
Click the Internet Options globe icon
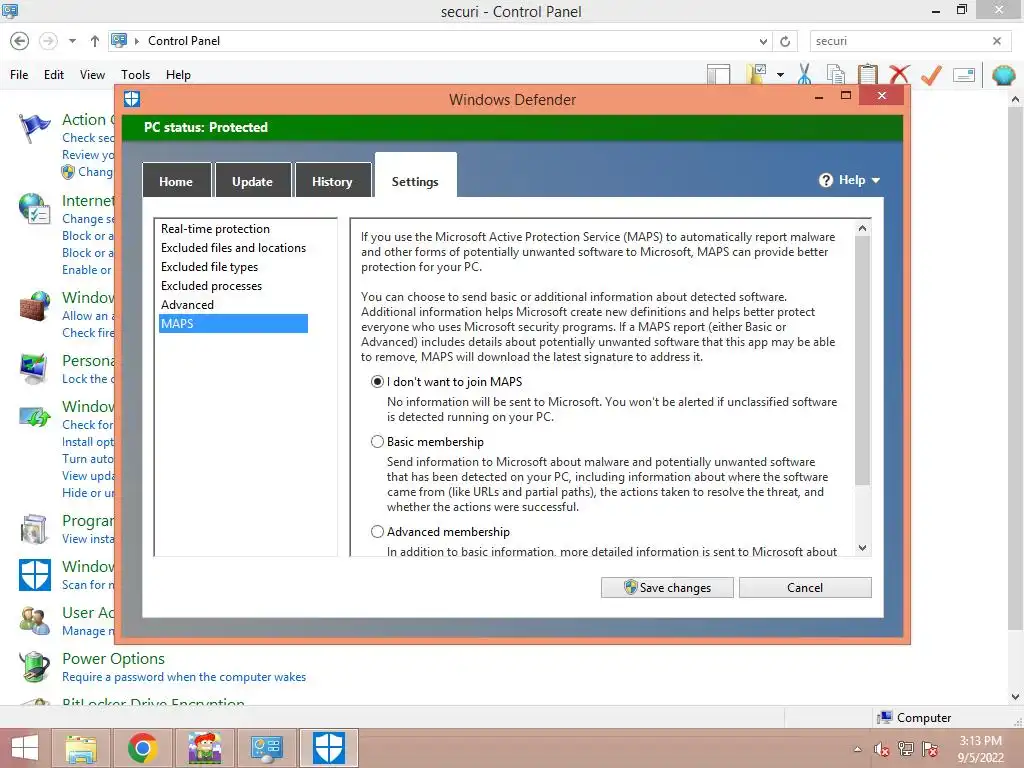(x=34, y=210)
